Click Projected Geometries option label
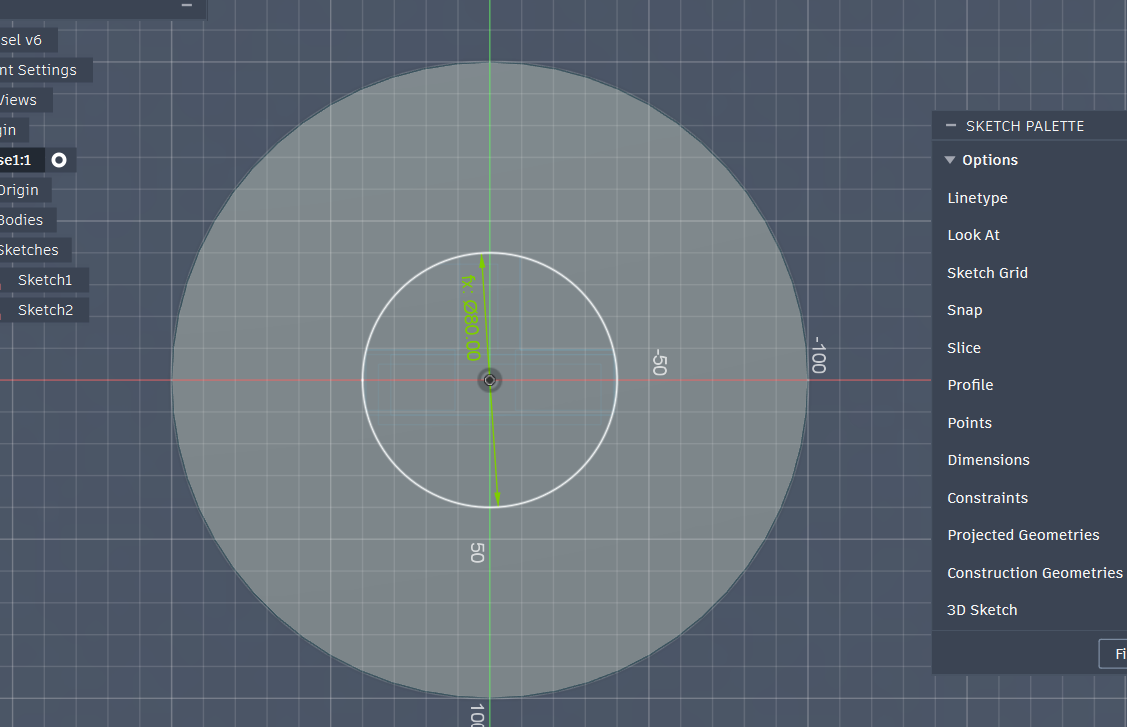 pyautogui.click(x=1024, y=535)
